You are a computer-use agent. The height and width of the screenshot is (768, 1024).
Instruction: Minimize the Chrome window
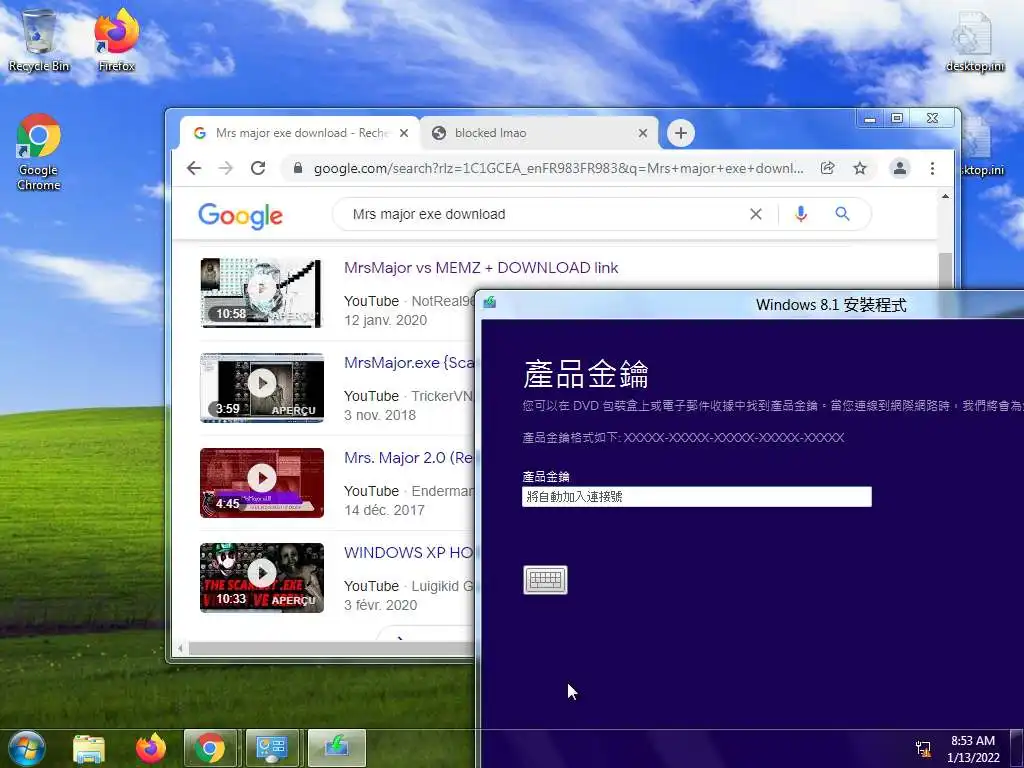click(x=870, y=118)
